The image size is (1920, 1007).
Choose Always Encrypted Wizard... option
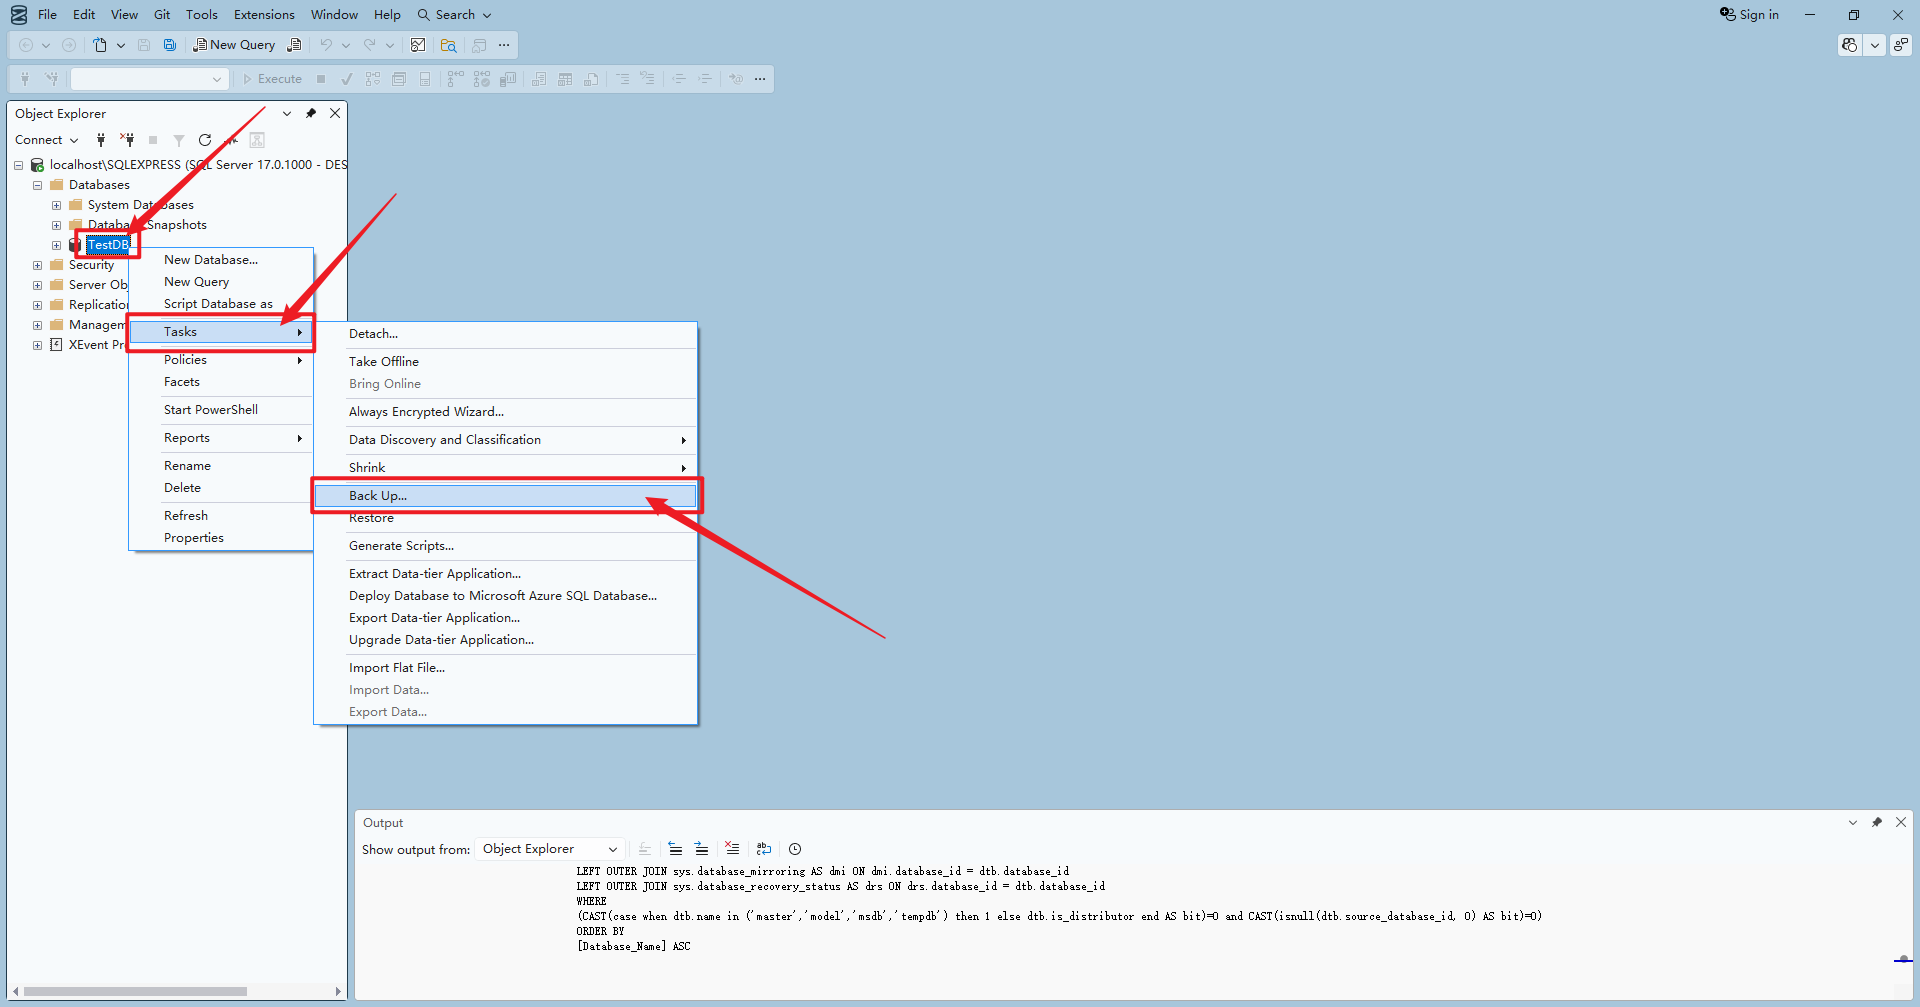pyautogui.click(x=505, y=412)
